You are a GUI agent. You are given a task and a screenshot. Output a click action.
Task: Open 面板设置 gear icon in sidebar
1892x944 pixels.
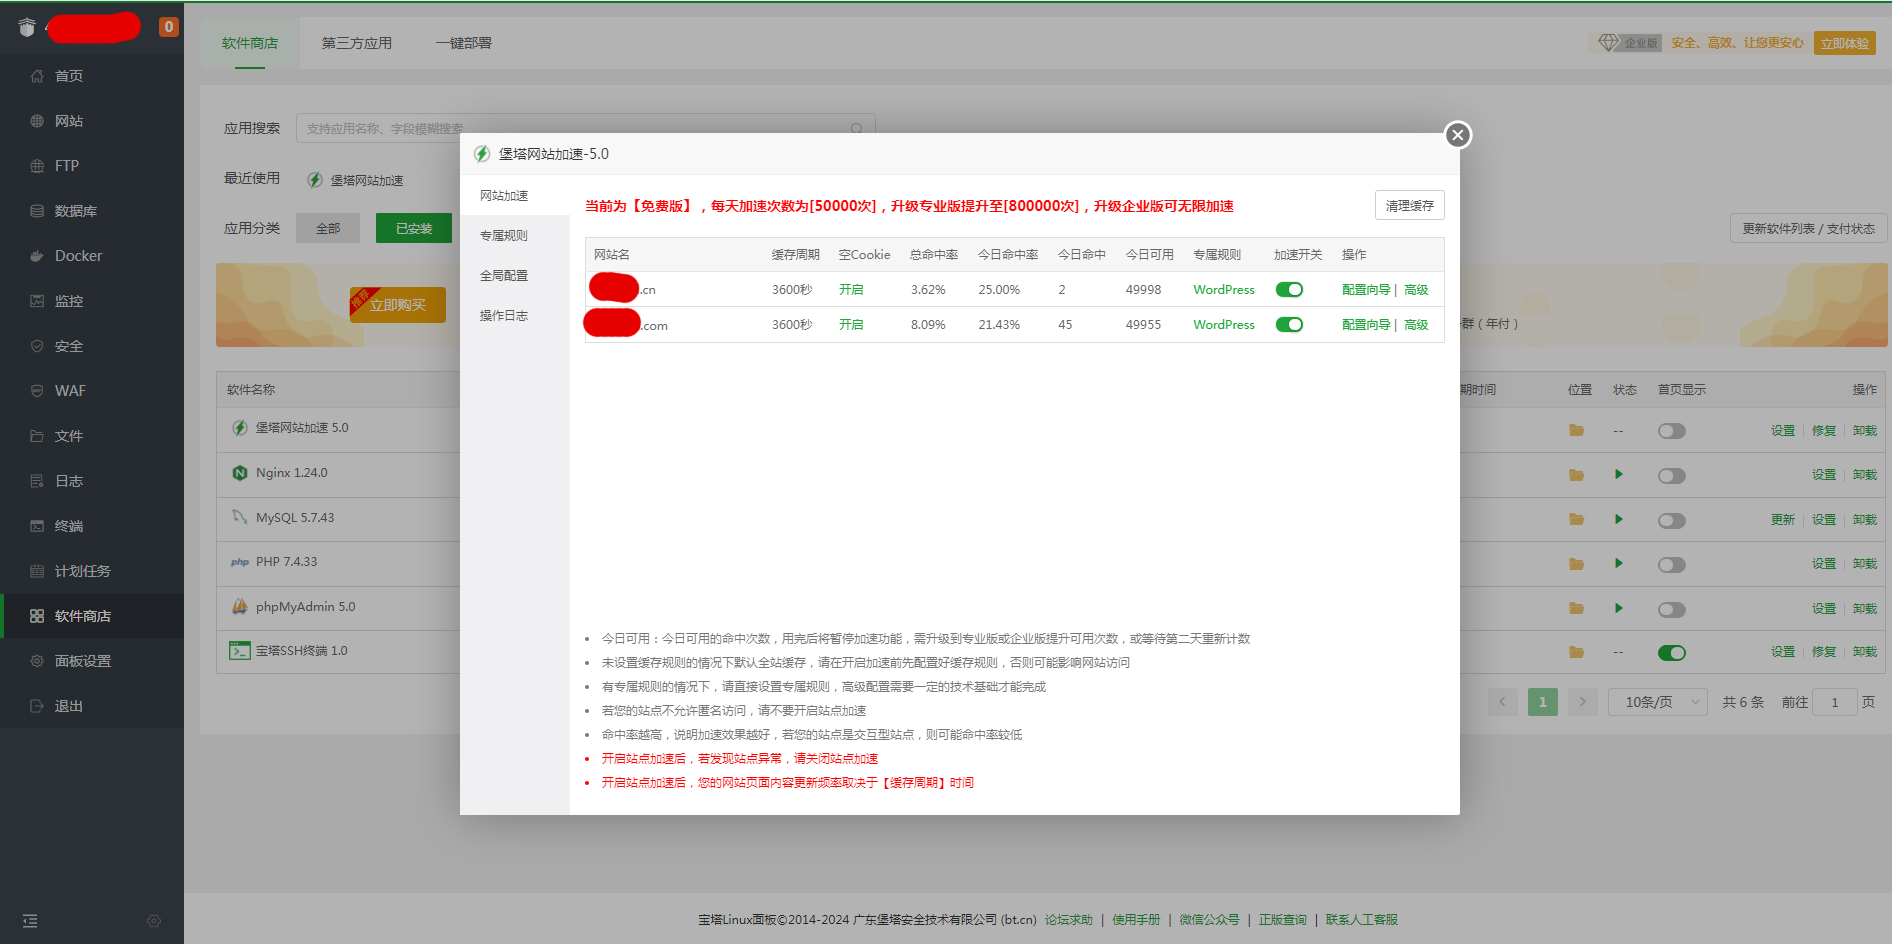pos(37,661)
